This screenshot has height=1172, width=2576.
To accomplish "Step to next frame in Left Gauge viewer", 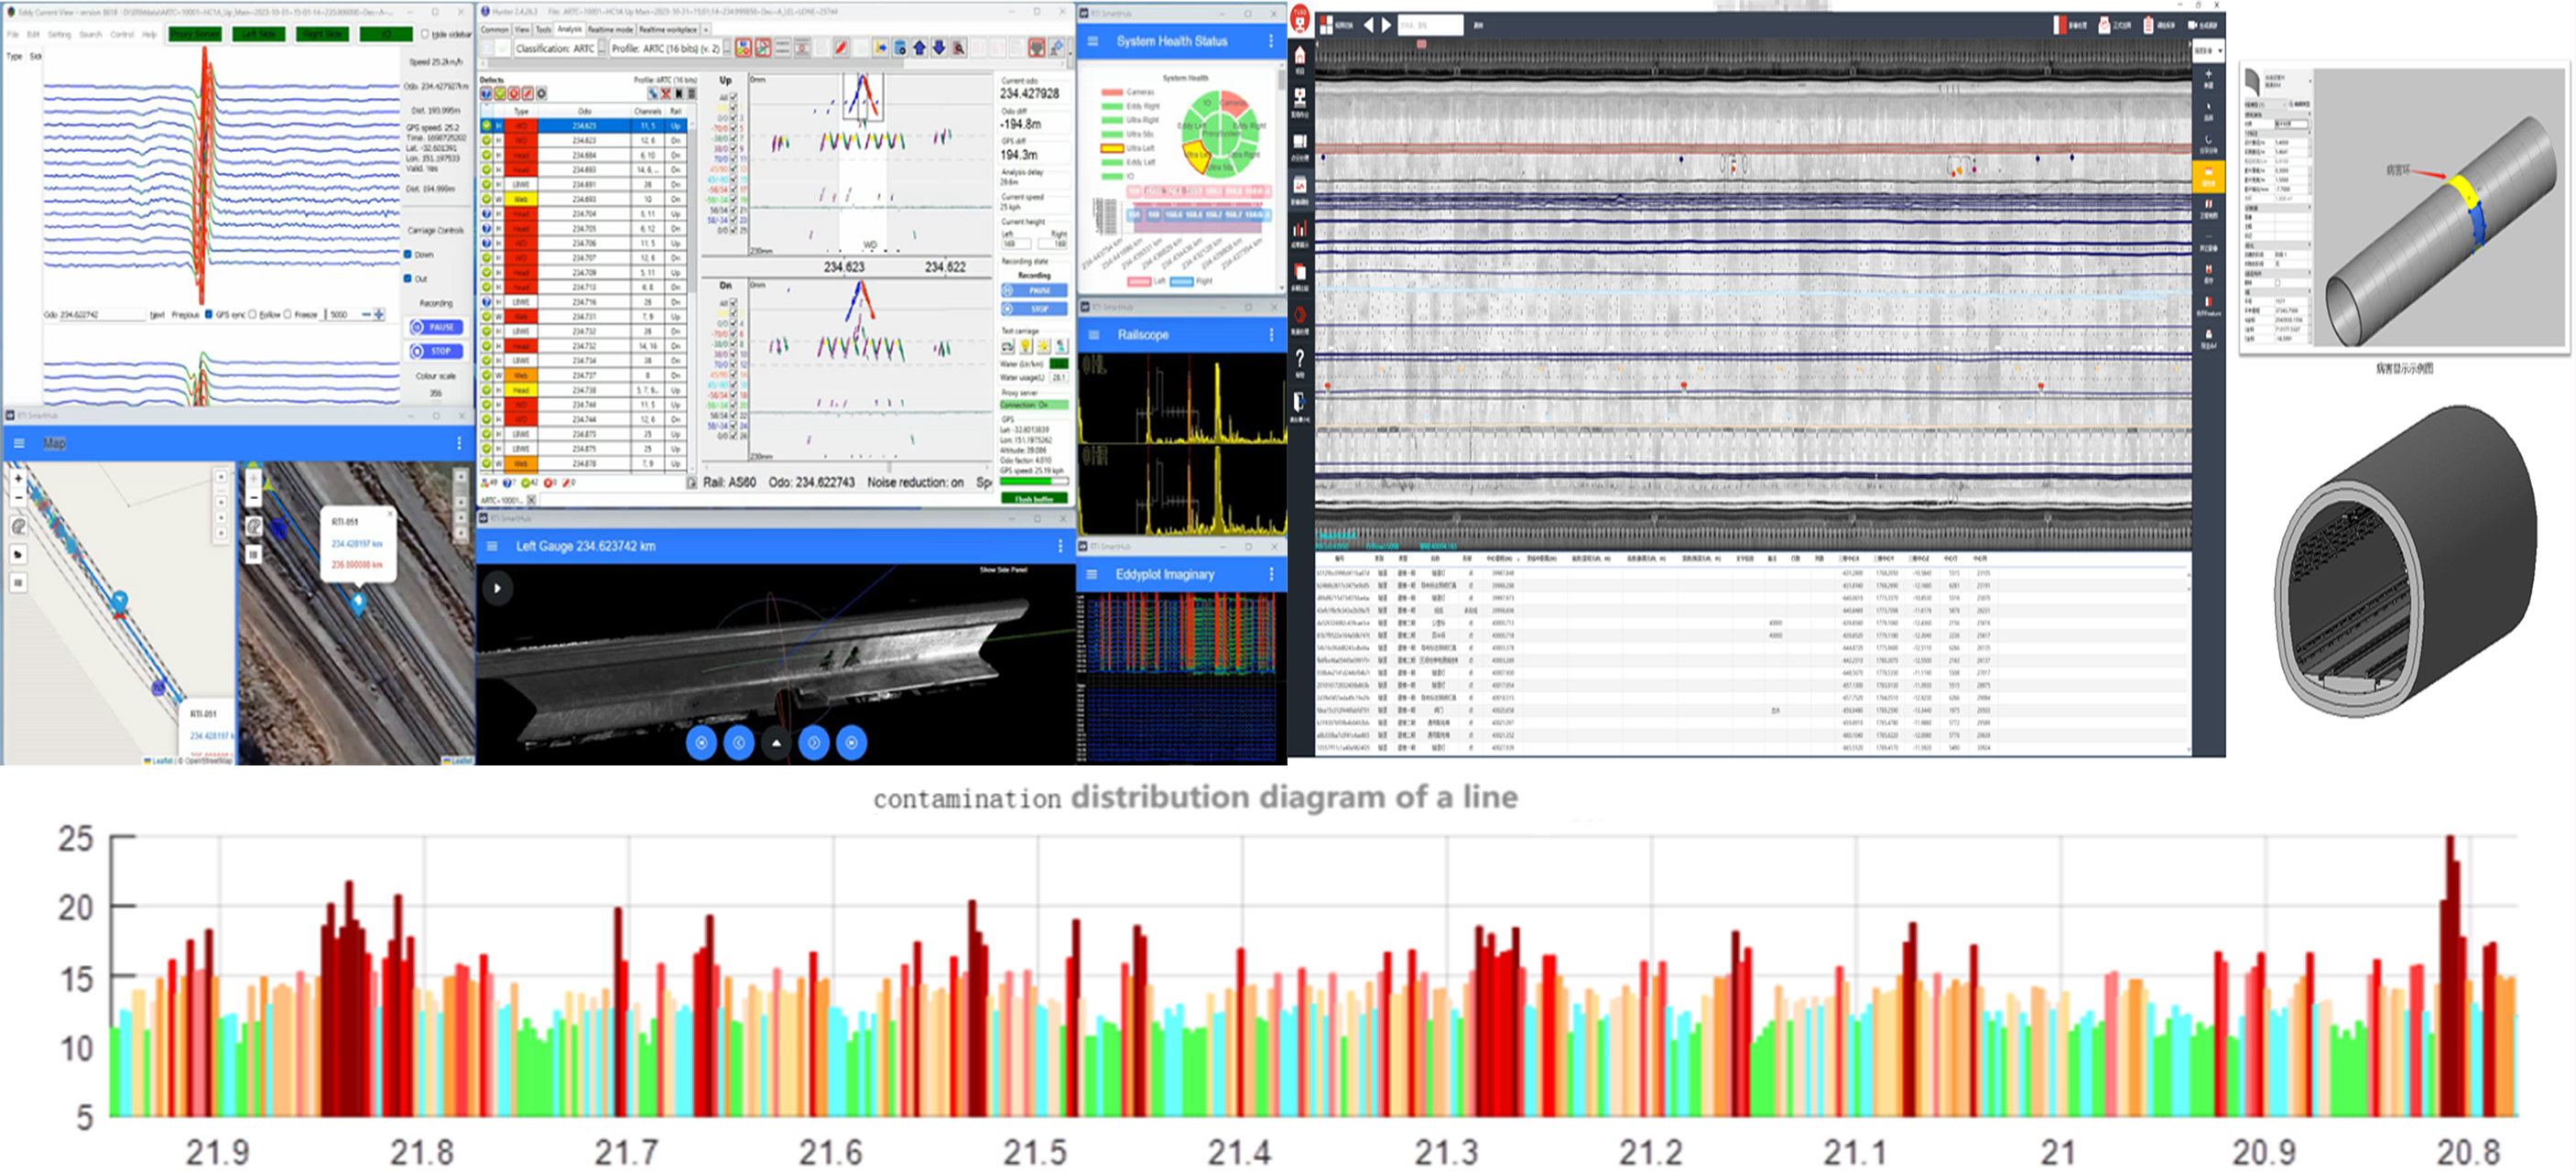I will [x=814, y=742].
